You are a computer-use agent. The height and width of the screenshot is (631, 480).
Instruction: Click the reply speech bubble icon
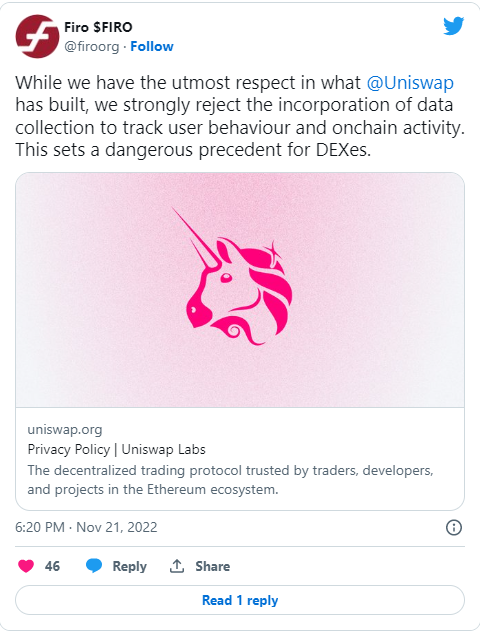(94, 566)
